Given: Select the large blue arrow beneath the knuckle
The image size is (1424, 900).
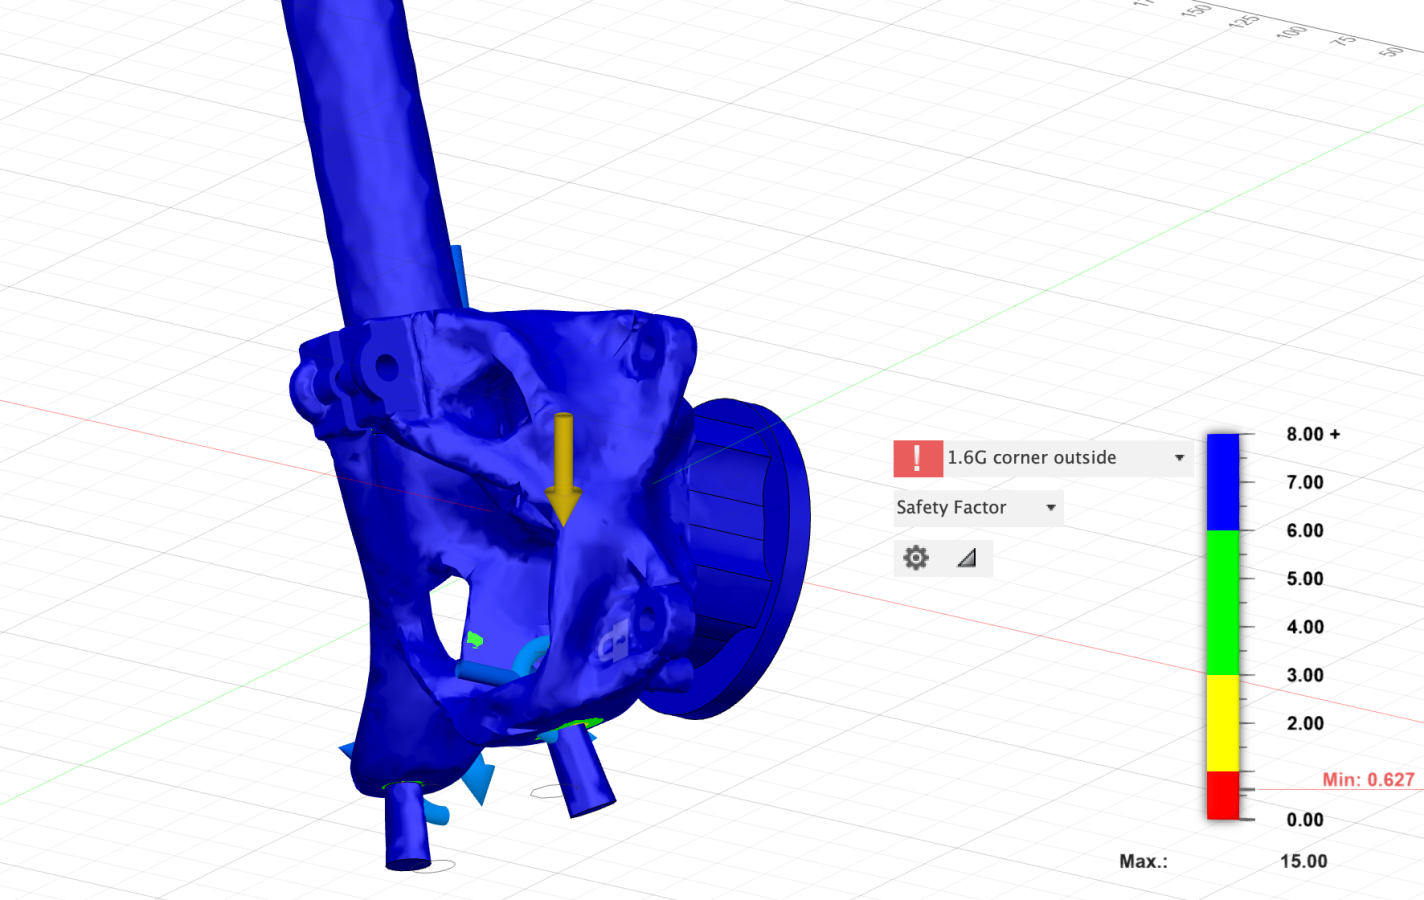Looking at the screenshot, I should point(478,778).
